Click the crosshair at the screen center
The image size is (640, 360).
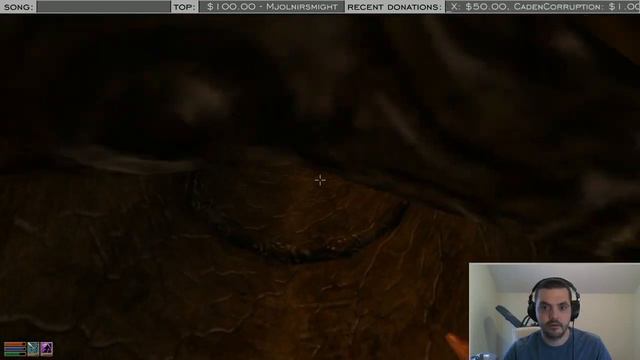point(320,180)
